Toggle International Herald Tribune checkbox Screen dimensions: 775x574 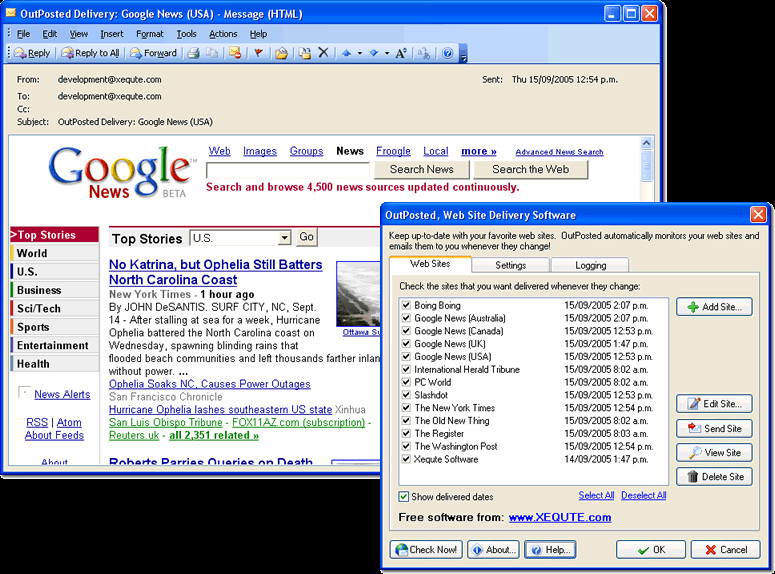click(x=406, y=369)
